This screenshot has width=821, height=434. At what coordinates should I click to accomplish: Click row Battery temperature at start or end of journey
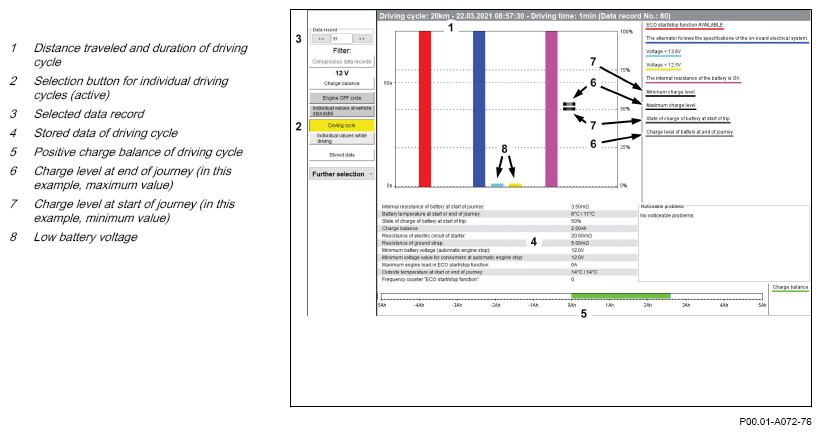507,214
